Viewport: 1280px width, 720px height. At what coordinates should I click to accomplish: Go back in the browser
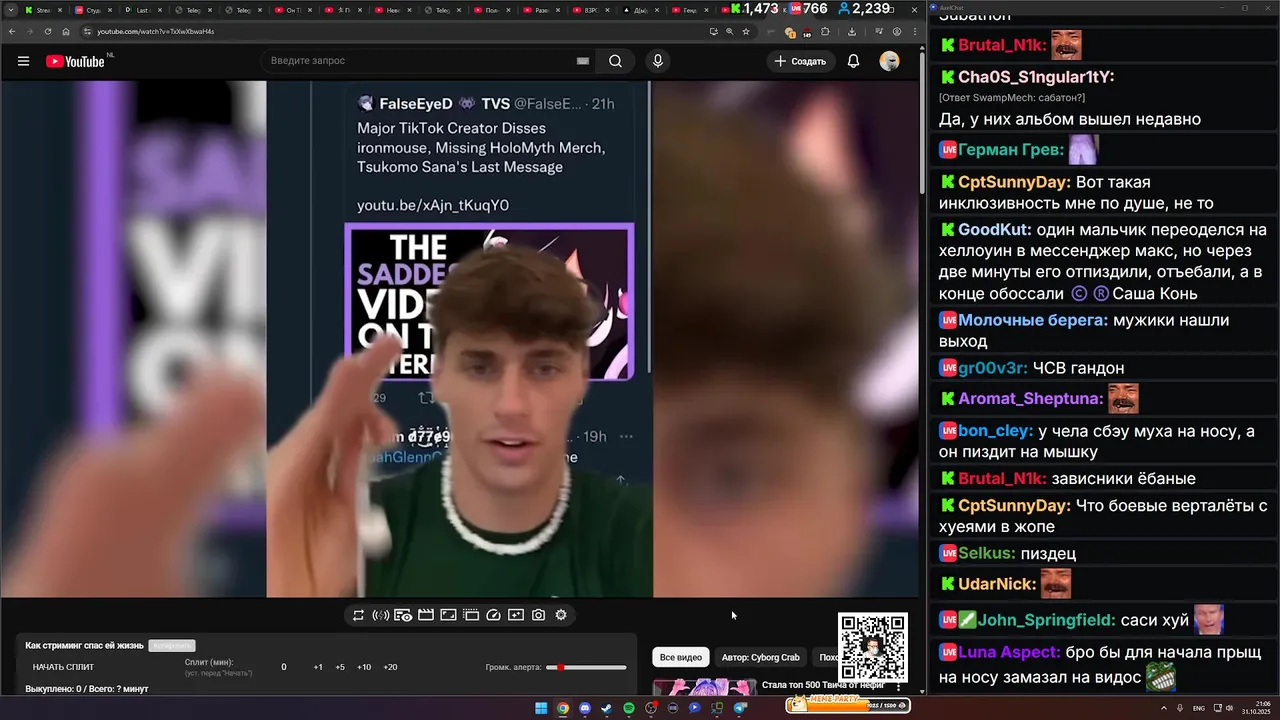tap(11, 31)
